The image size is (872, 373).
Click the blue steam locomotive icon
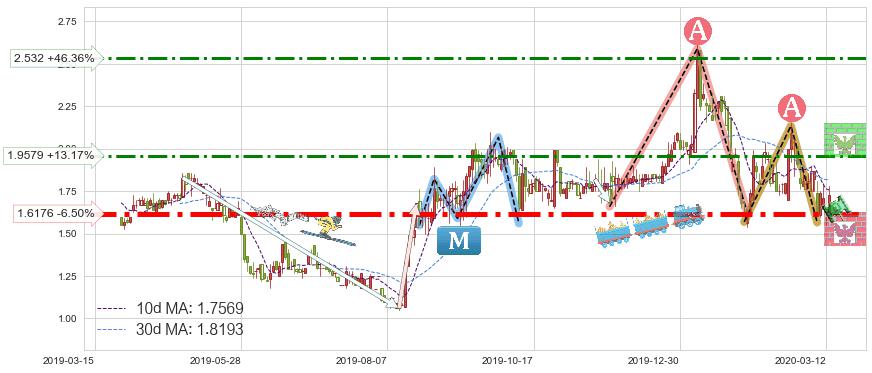pyautogui.click(x=688, y=215)
